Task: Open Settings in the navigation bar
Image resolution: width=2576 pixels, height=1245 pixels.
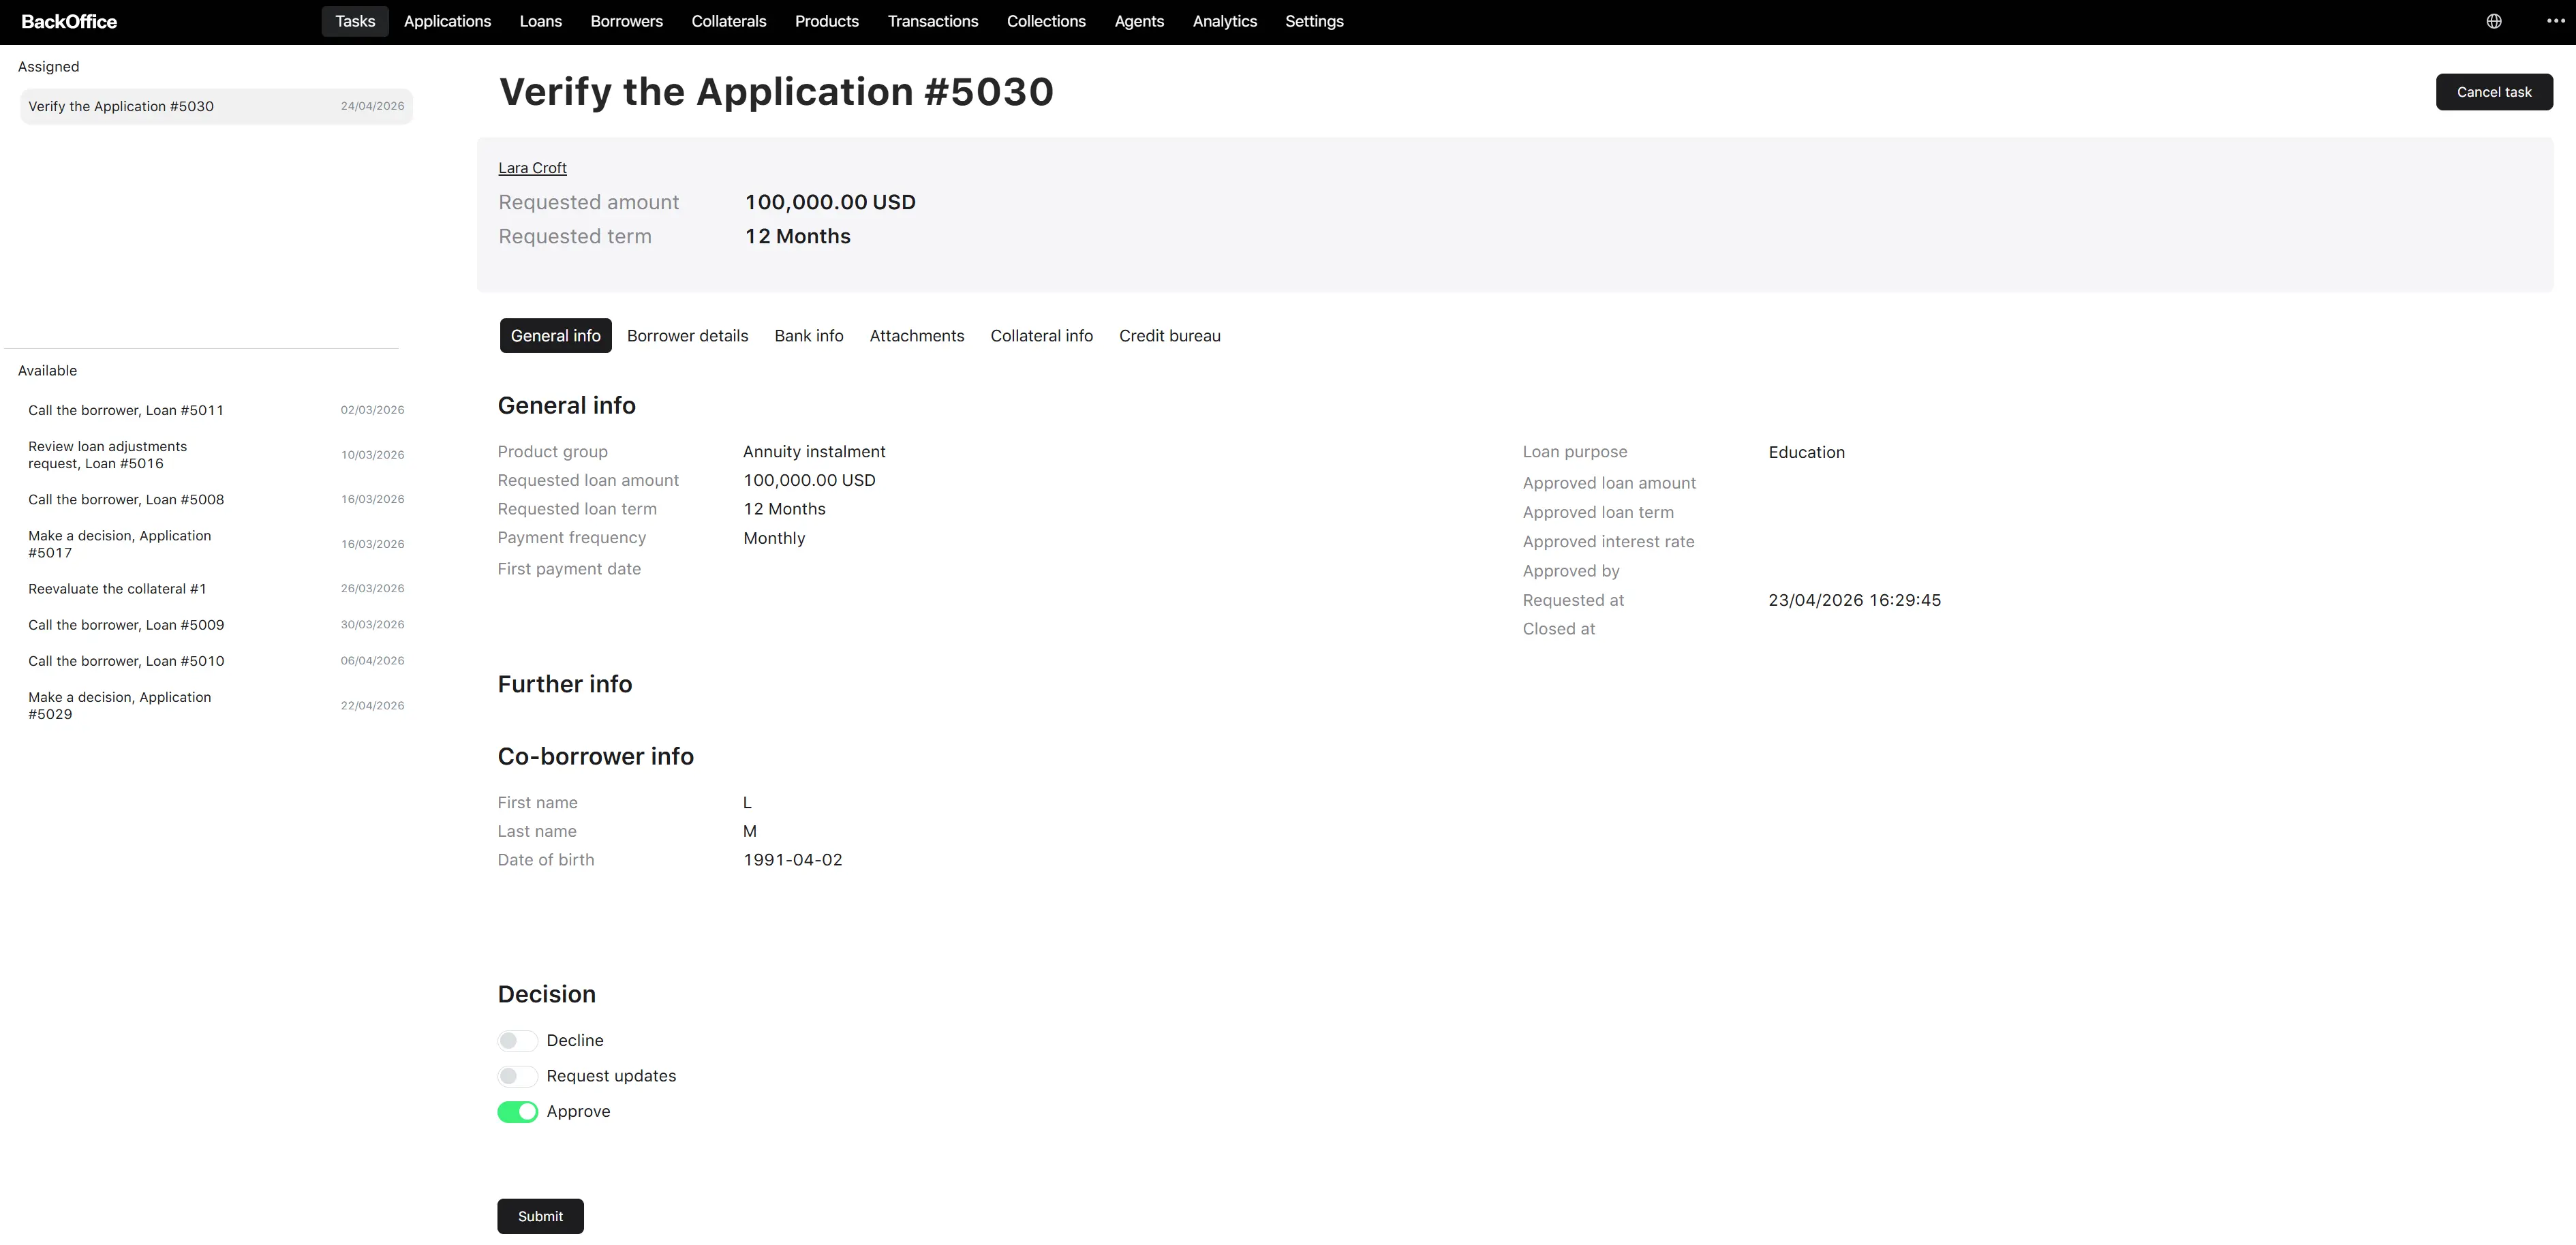Action: pyautogui.click(x=1314, y=21)
